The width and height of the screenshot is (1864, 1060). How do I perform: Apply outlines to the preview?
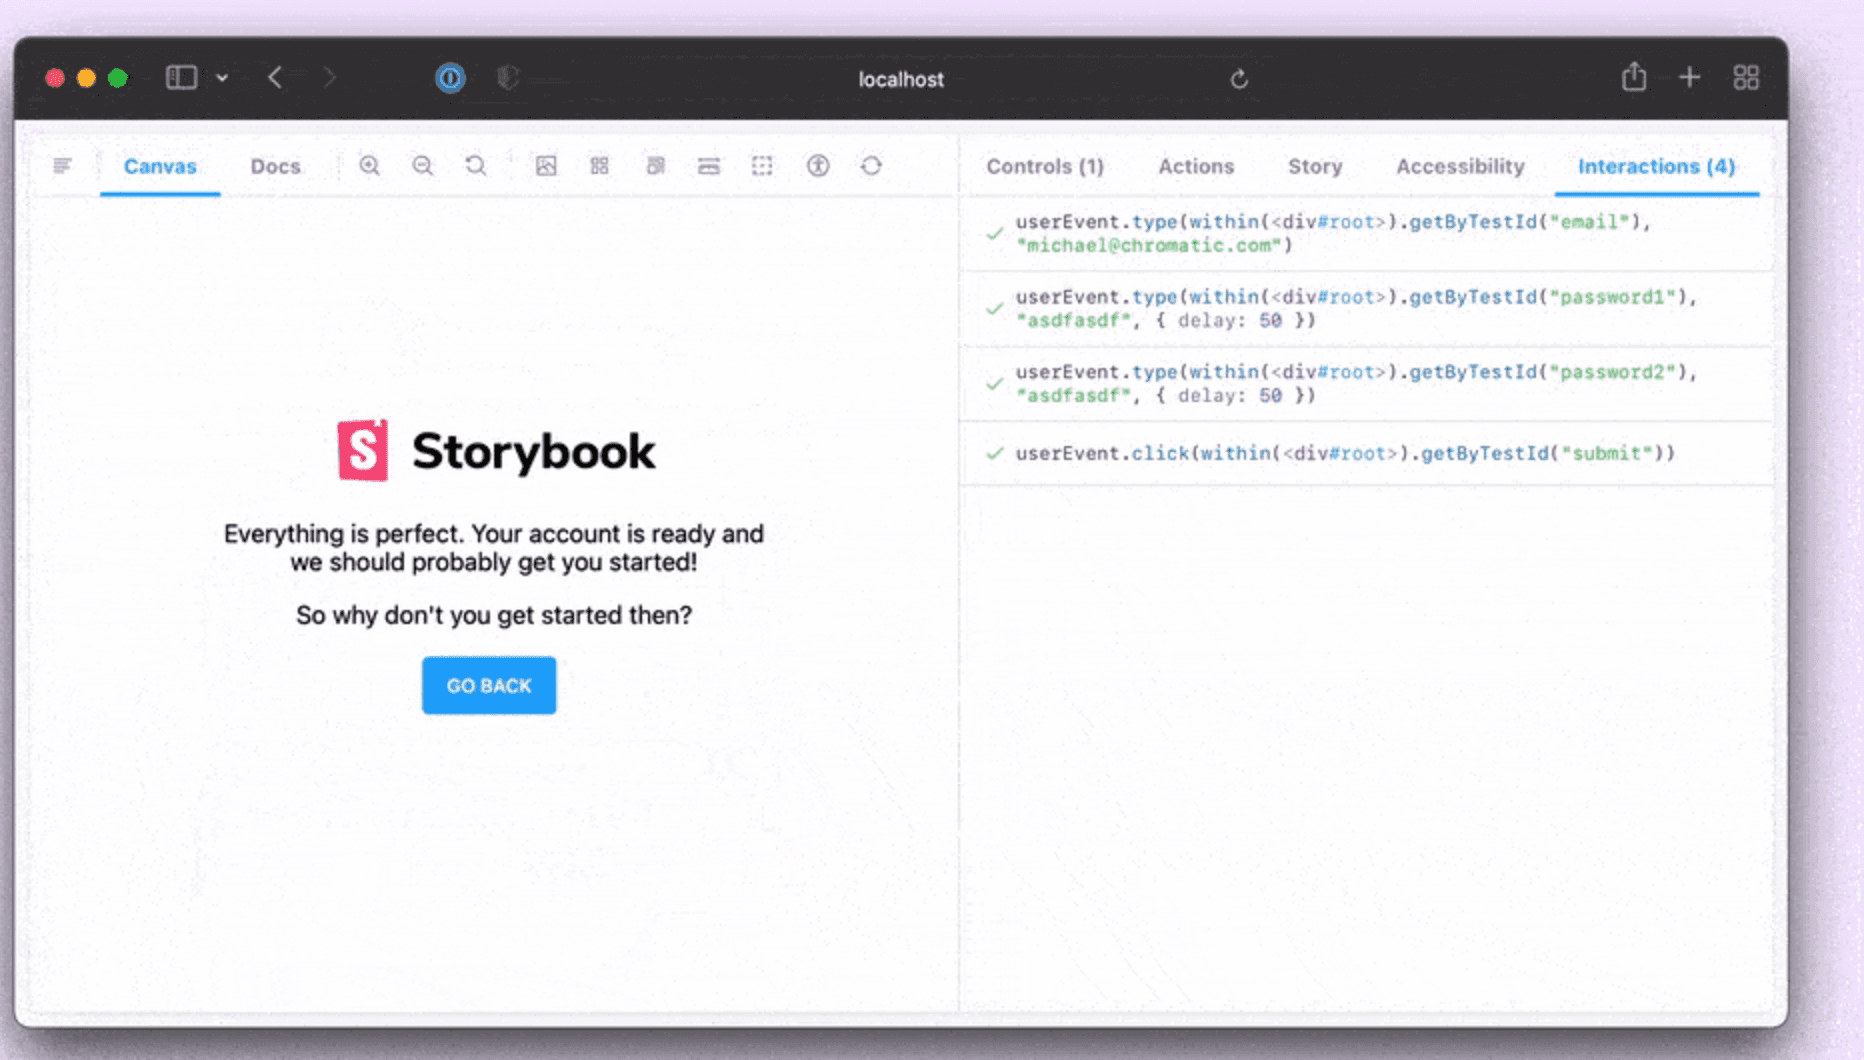(x=762, y=166)
